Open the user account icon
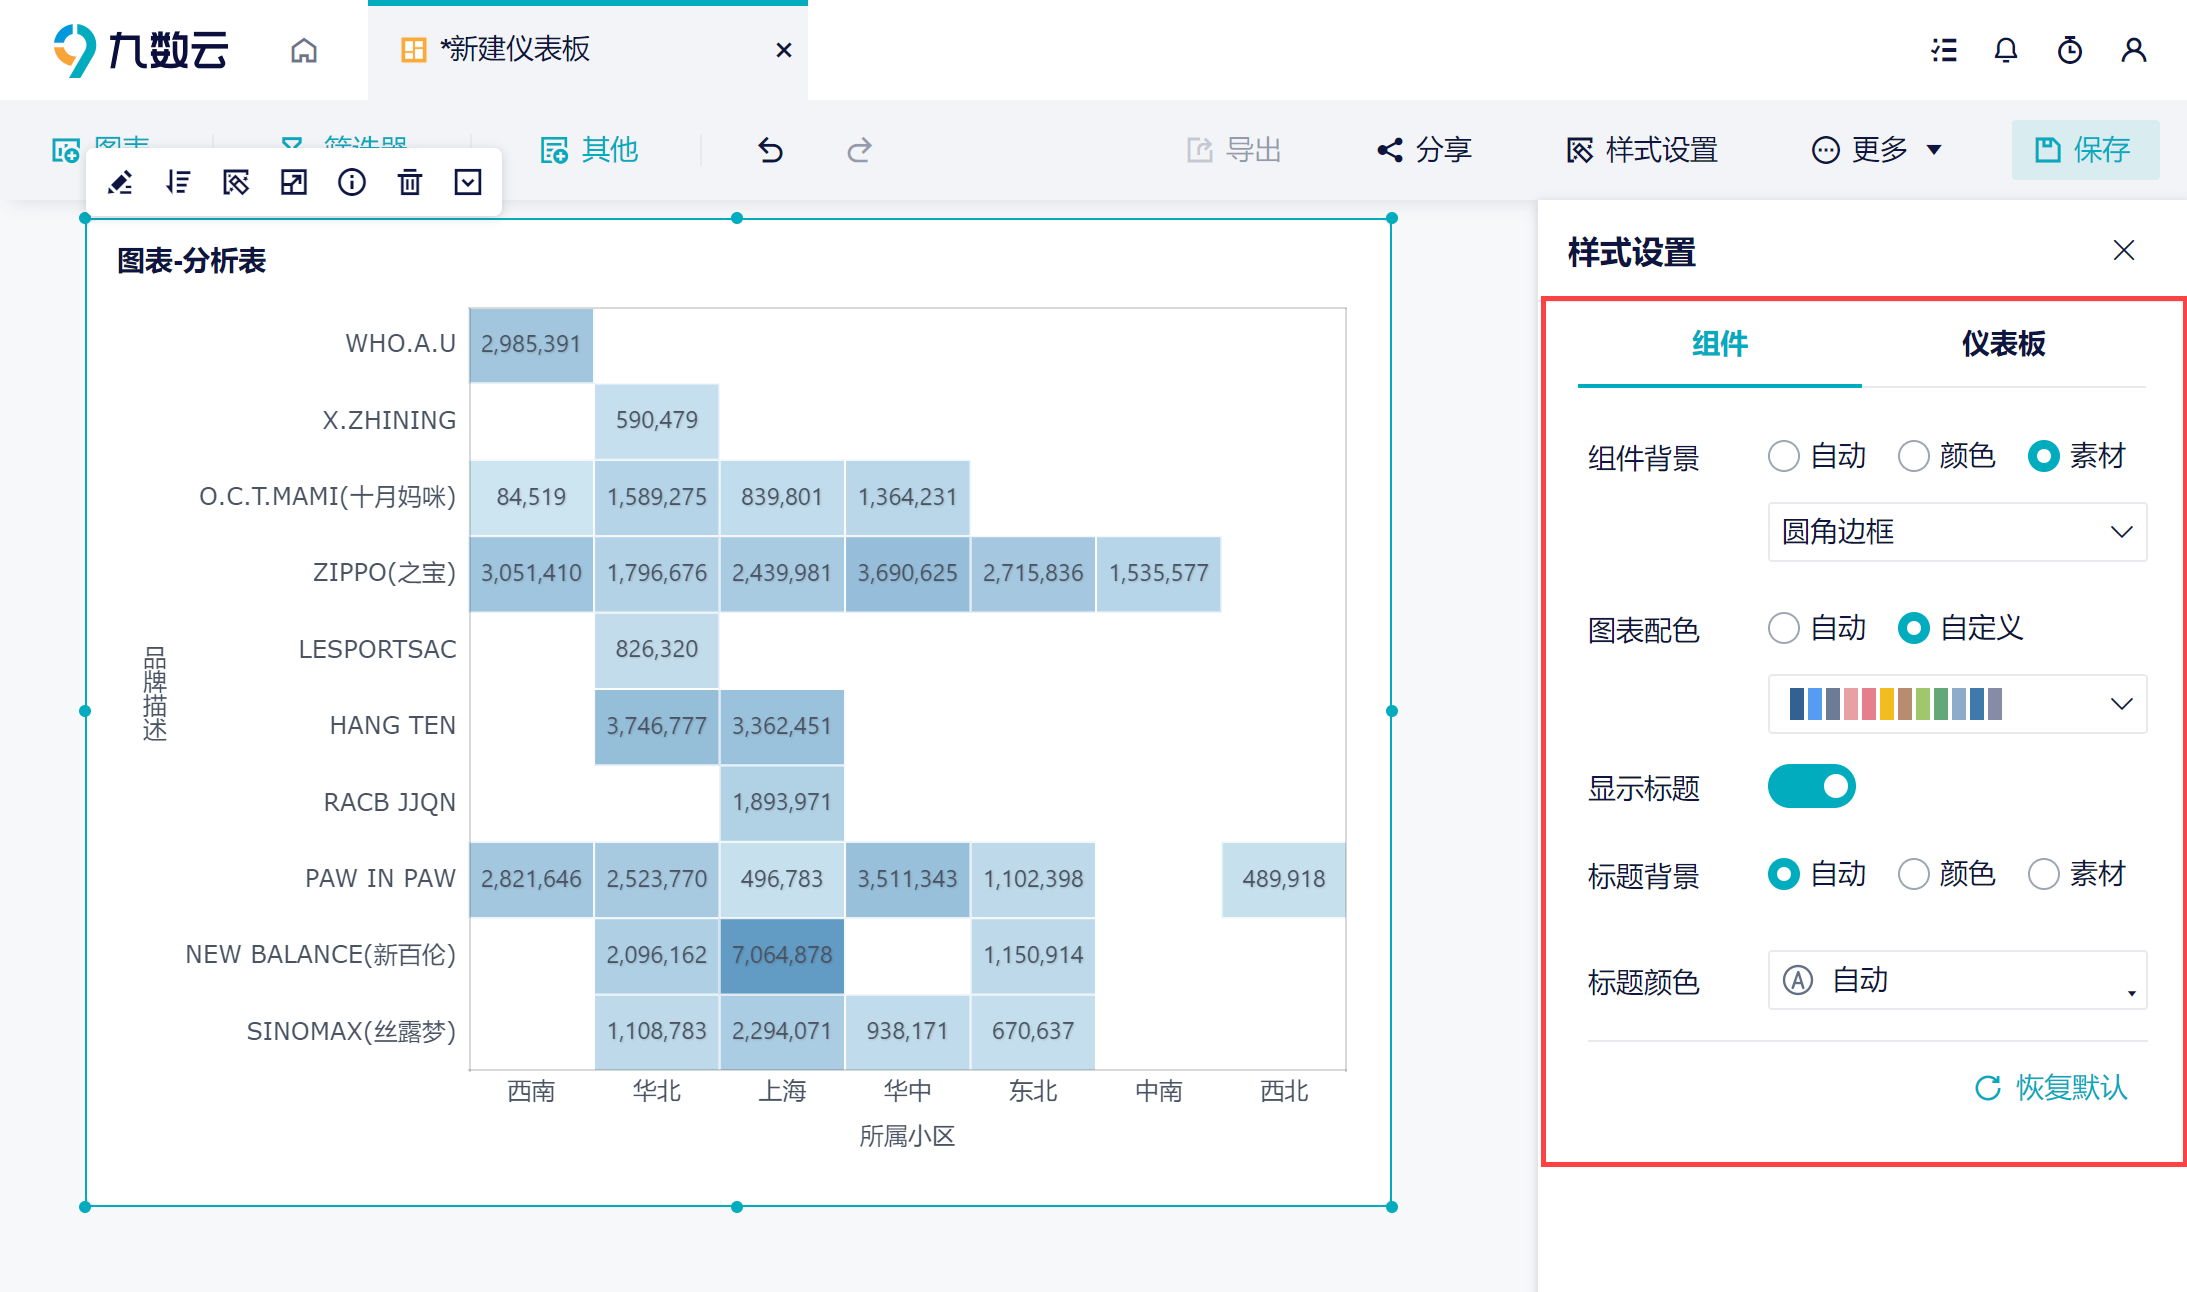Screen dimensions: 2187x1292 tap(2133, 50)
